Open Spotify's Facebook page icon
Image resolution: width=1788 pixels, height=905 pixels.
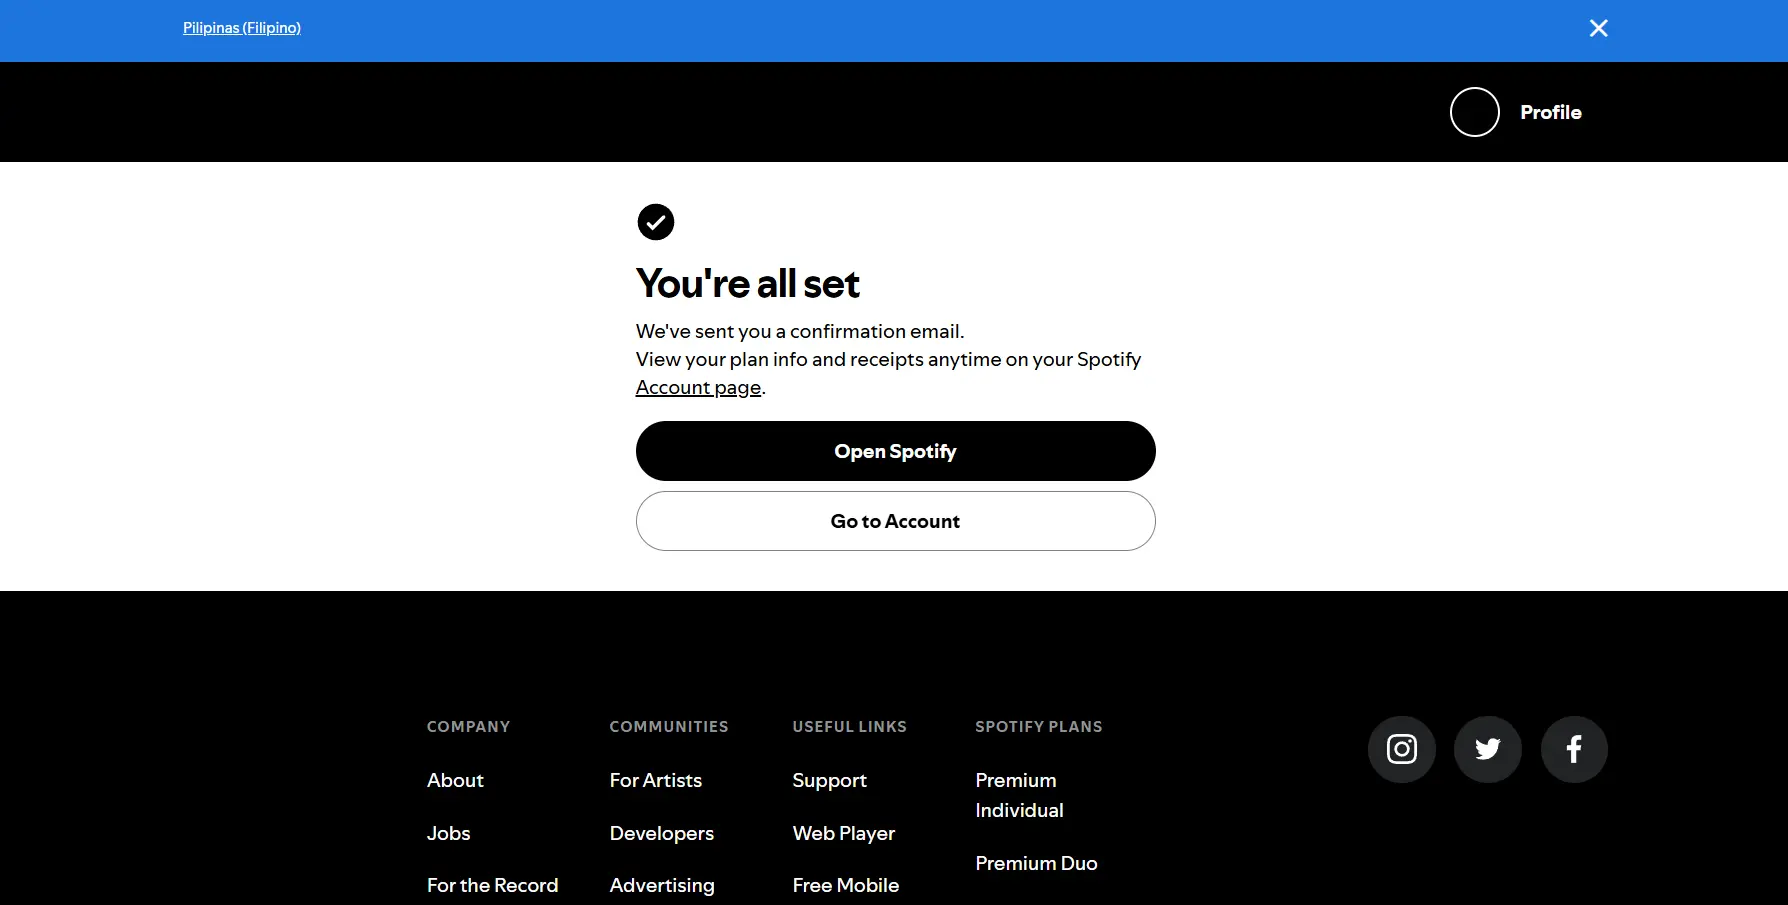click(1574, 749)
